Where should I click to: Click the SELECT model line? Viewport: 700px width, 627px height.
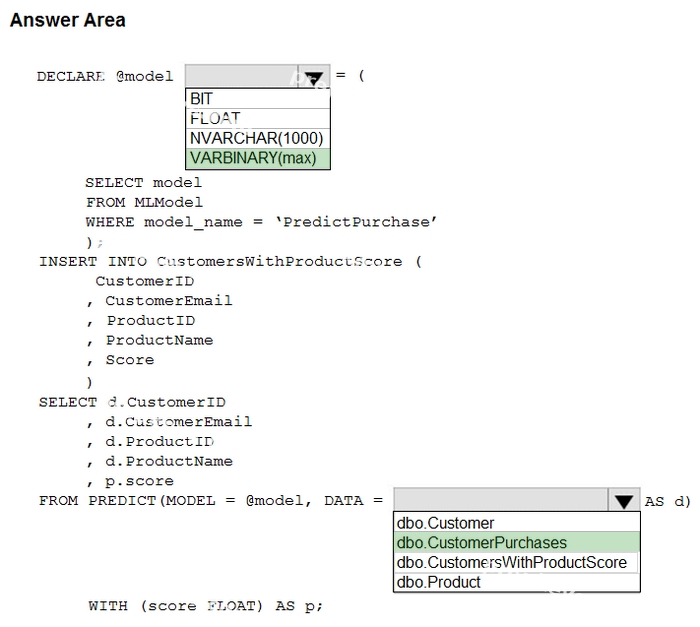pyautogui.click(x=143, y=183)
